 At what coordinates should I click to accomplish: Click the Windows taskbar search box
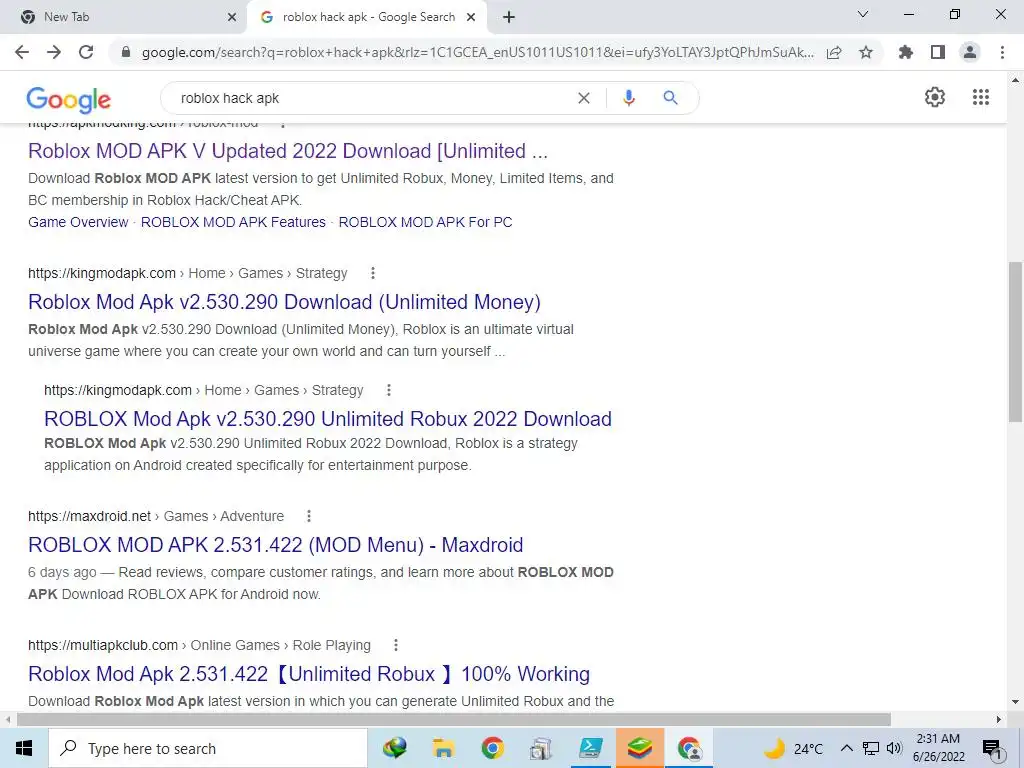208,748
